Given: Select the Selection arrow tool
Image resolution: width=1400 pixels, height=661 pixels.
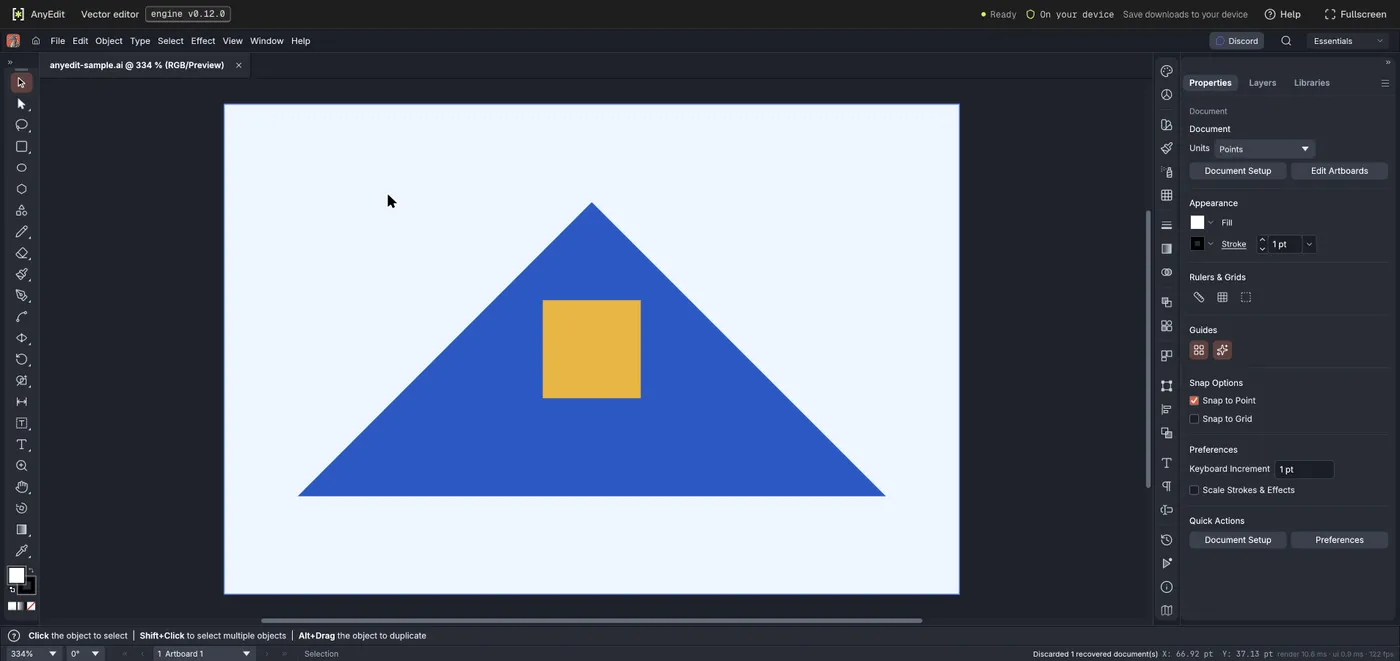Looking at the screenshot, I should coord(21,83).
